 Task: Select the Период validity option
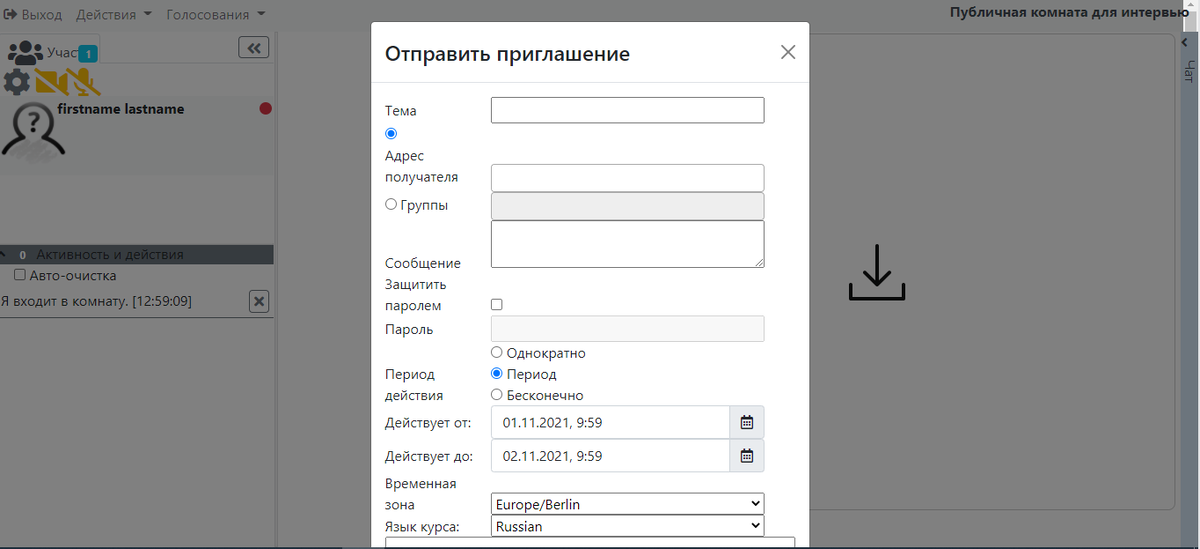click(497, 374)
